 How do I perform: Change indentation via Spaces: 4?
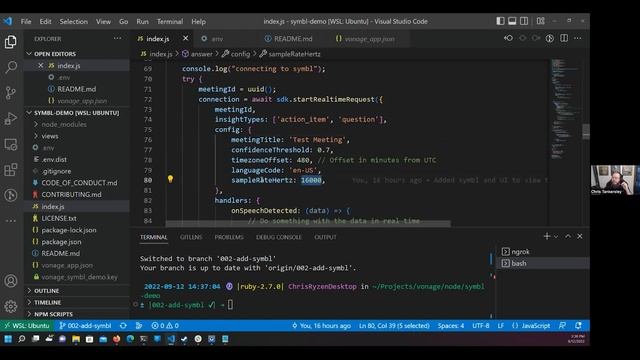[451, 326]
